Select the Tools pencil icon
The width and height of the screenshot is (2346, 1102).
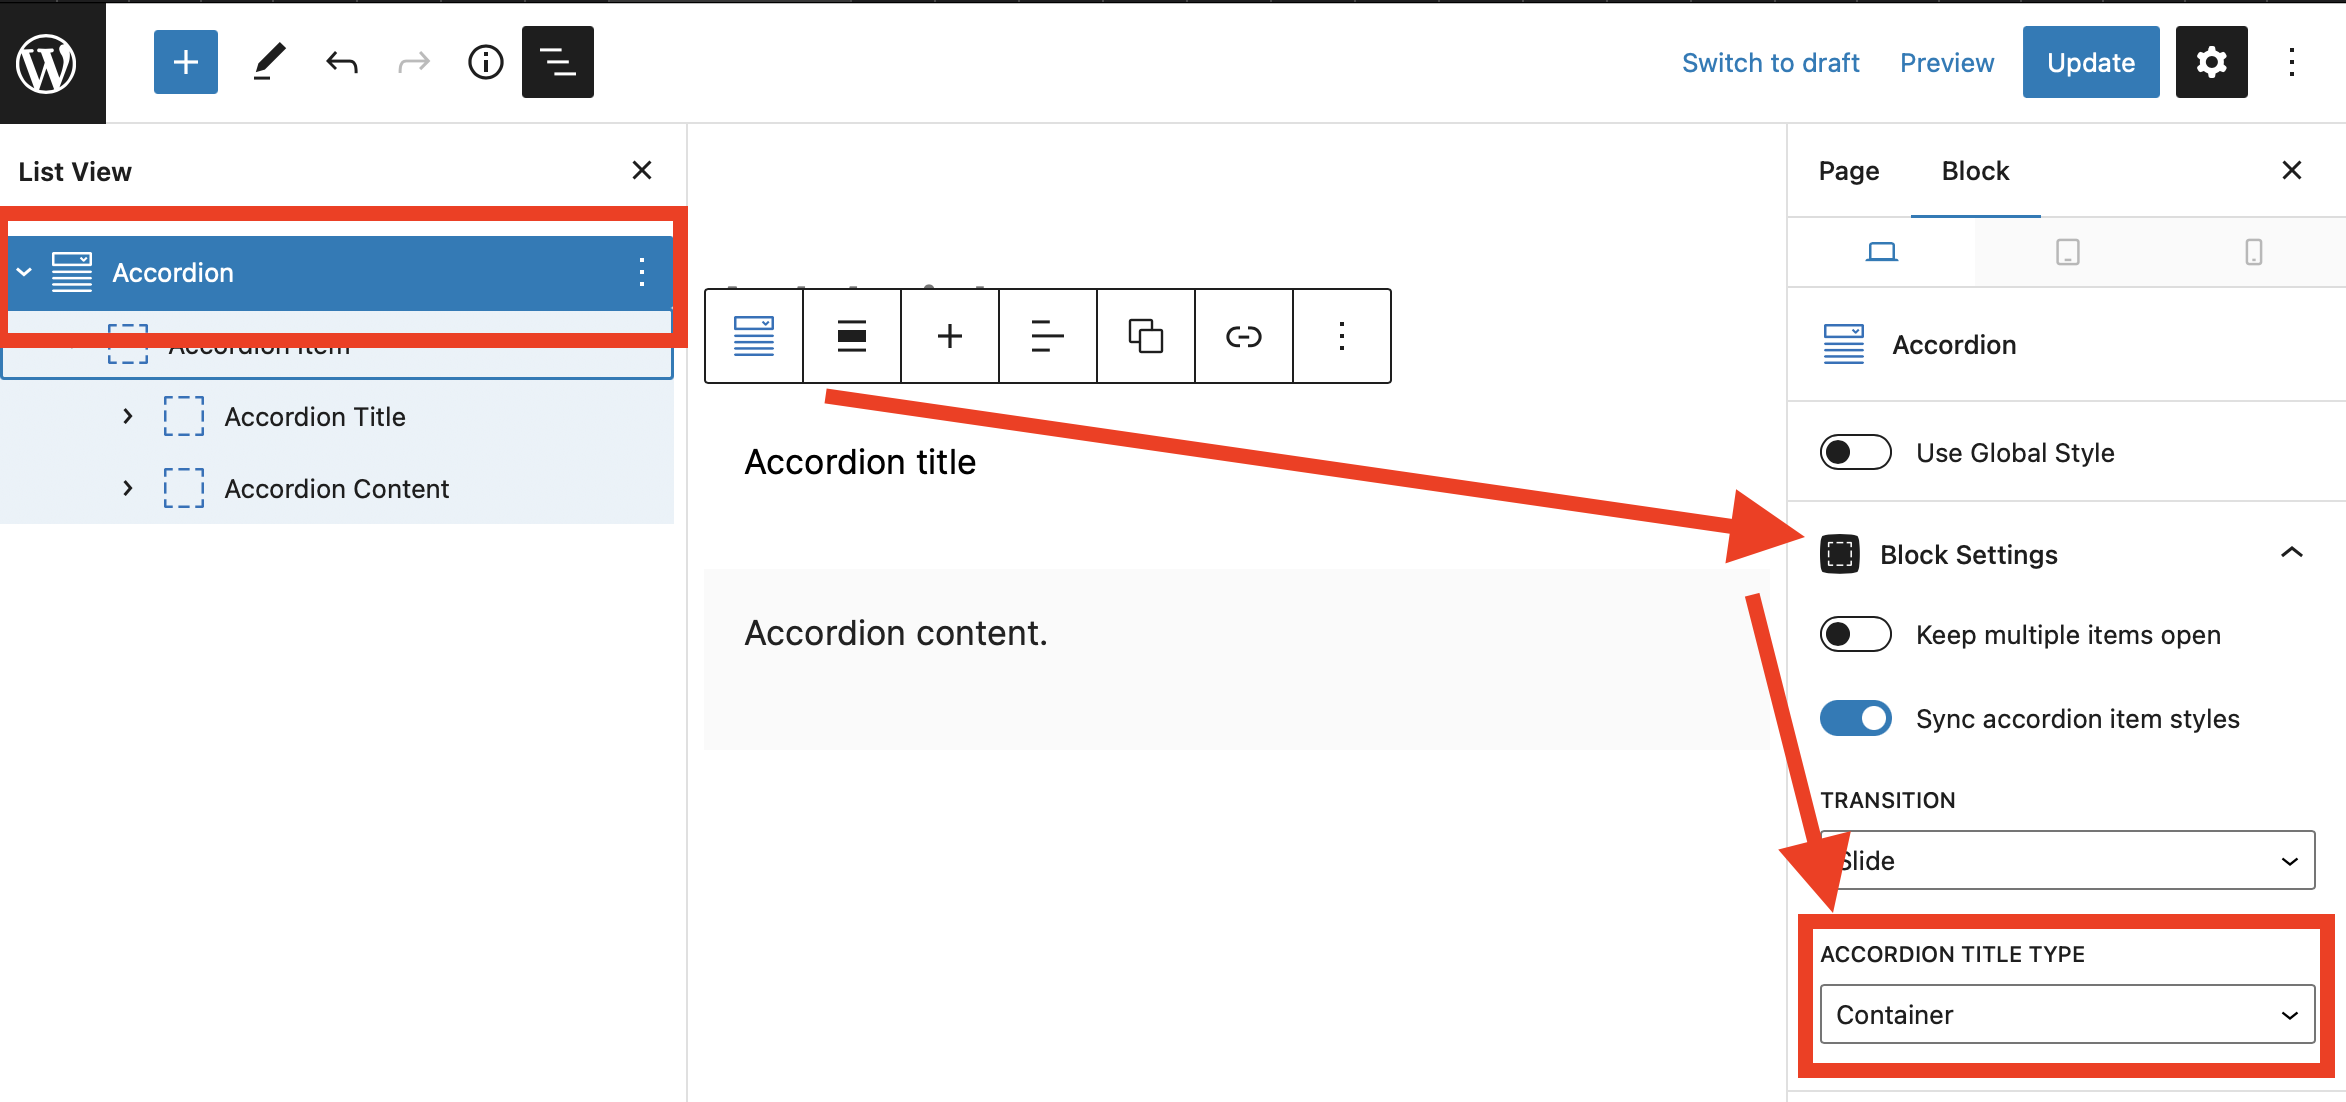(268, 62)
